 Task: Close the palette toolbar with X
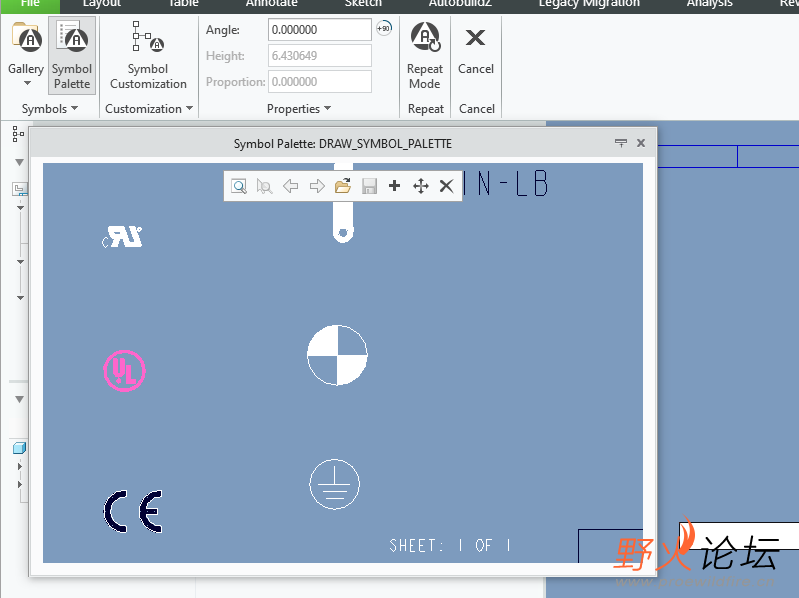446,186
